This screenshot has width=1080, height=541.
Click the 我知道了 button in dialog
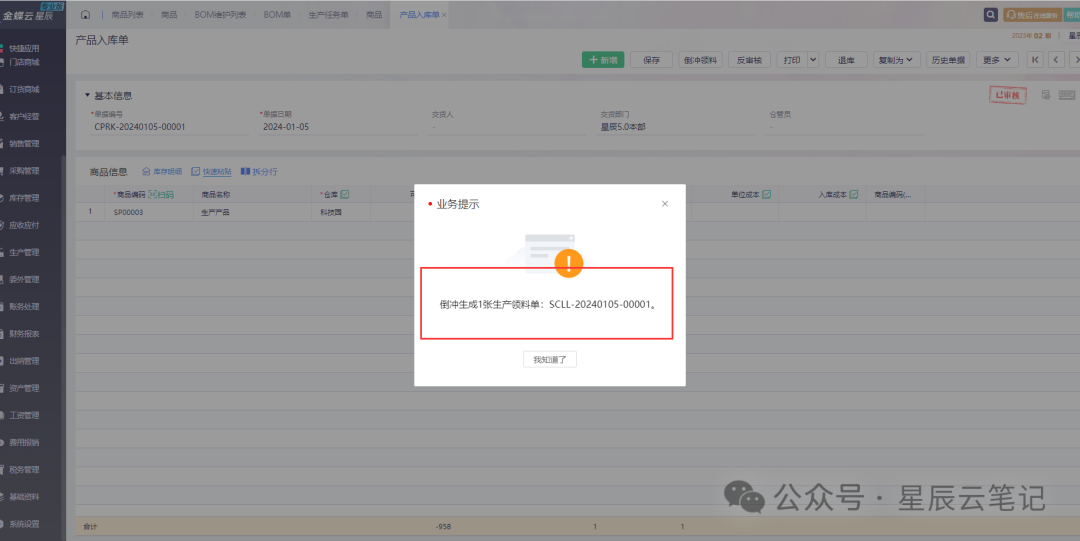550,359
